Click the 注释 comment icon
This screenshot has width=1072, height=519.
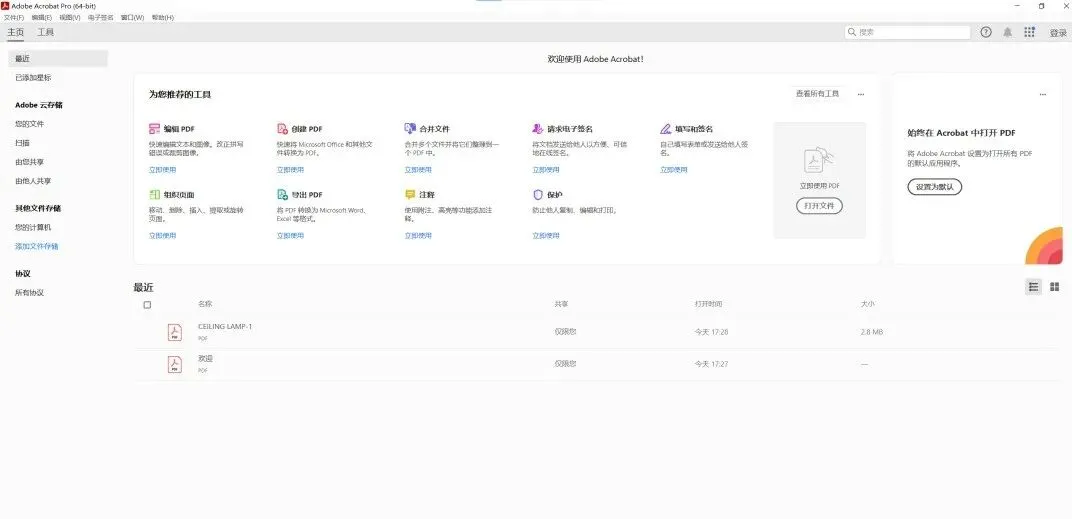(x=410, y=195)
